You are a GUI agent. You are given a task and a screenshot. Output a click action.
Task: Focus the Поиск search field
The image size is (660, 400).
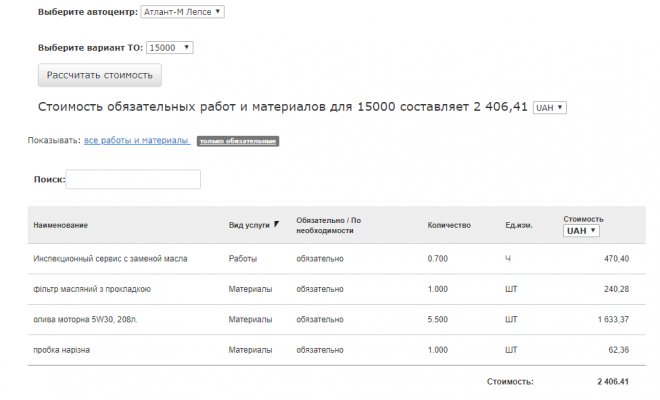coord(133,179)
